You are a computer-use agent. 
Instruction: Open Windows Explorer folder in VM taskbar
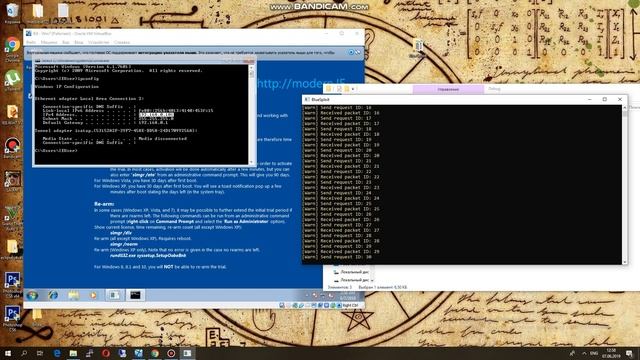click(74, 295)
